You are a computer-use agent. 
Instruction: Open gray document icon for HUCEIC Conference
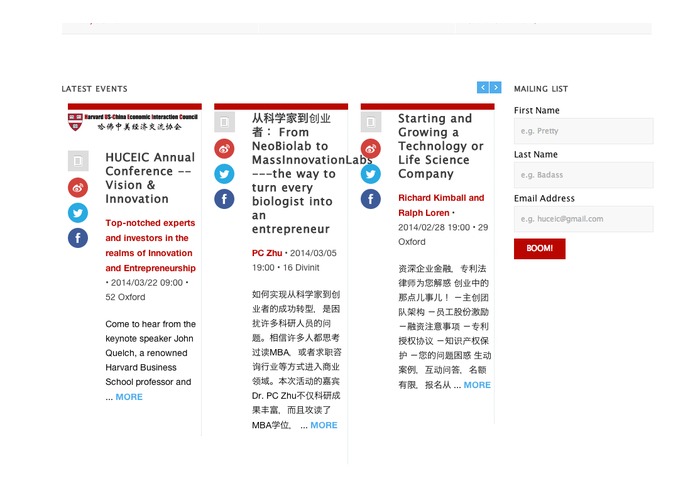pyautogui.click(x=78, y=161)
